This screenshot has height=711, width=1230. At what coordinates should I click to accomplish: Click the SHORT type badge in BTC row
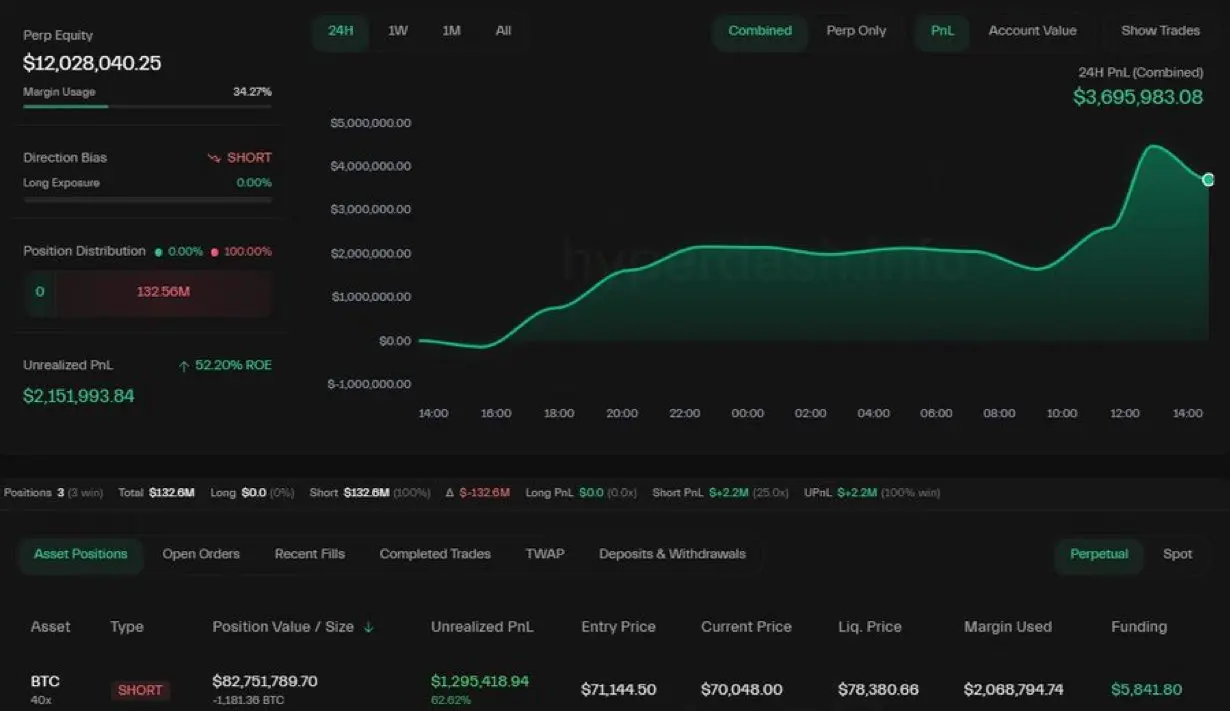click(x=140, y=690)
